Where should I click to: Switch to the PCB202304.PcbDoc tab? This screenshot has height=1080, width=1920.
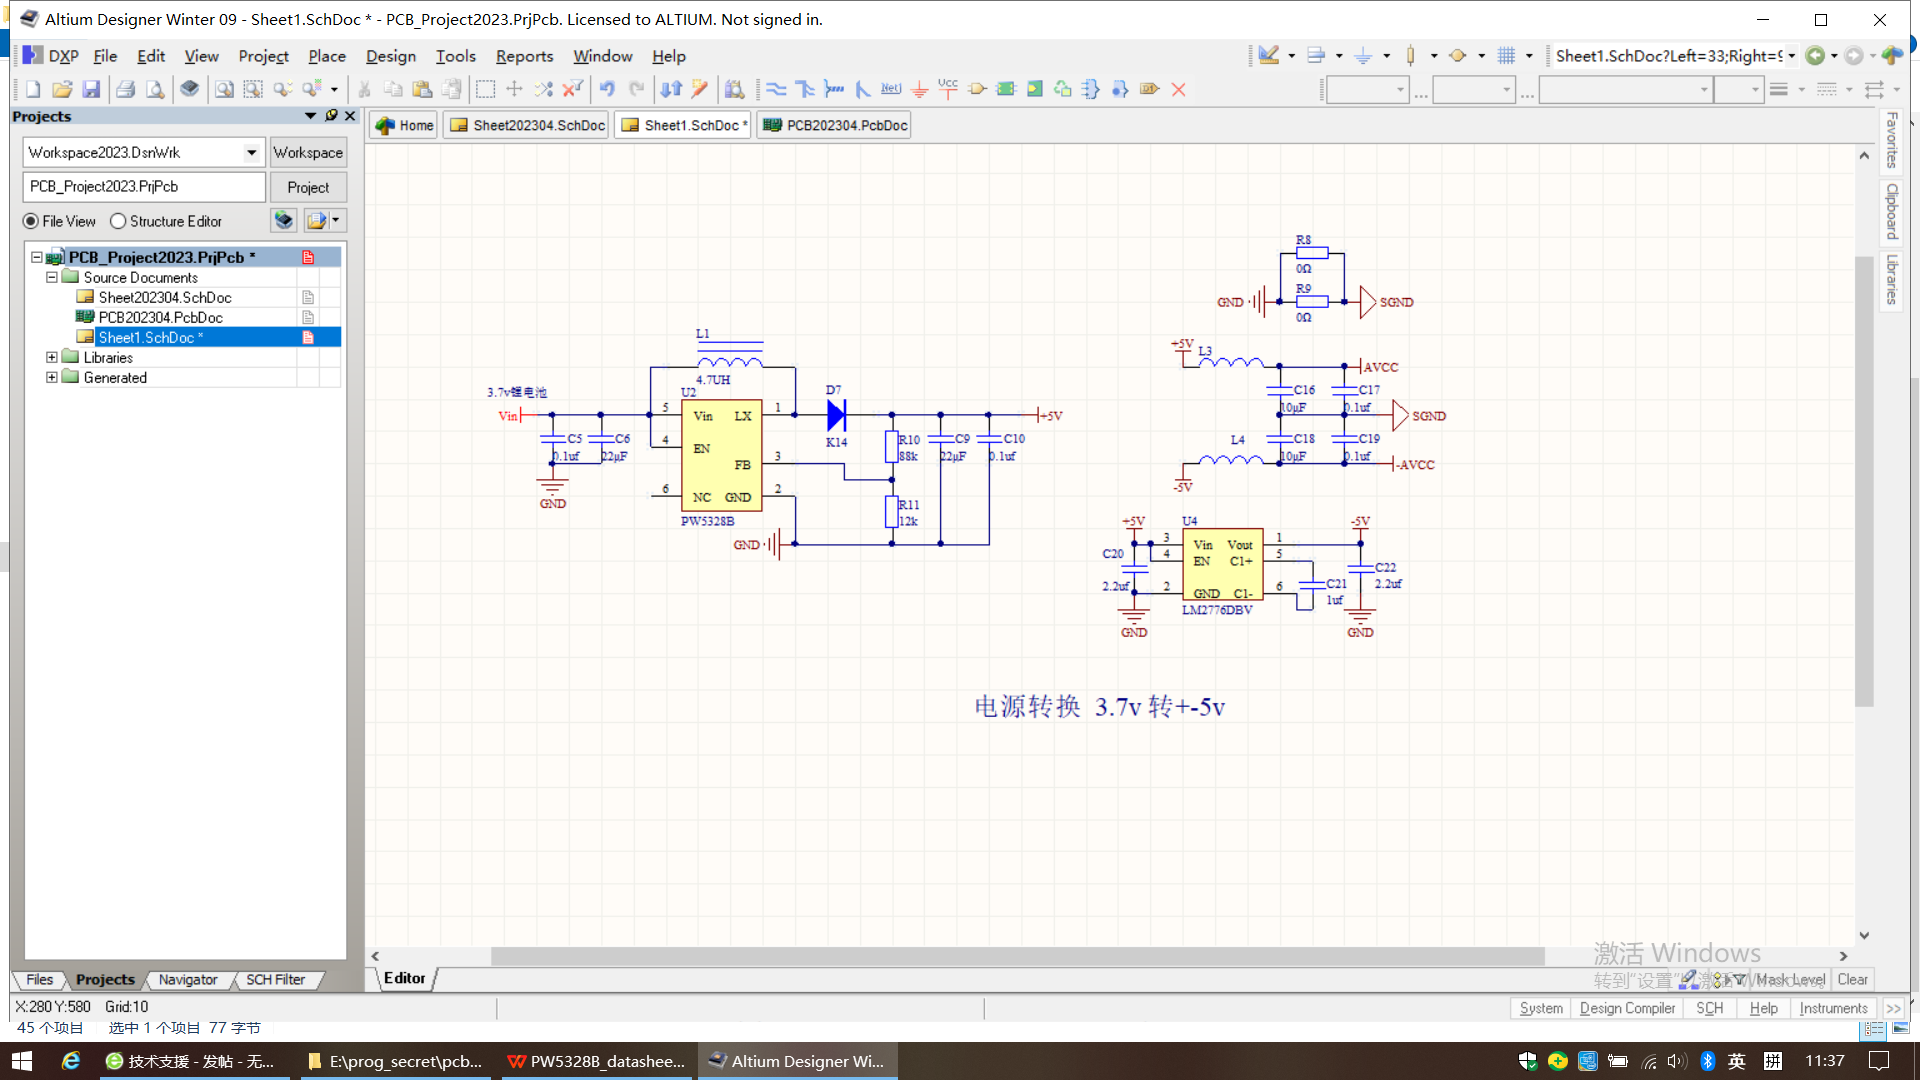835,125
